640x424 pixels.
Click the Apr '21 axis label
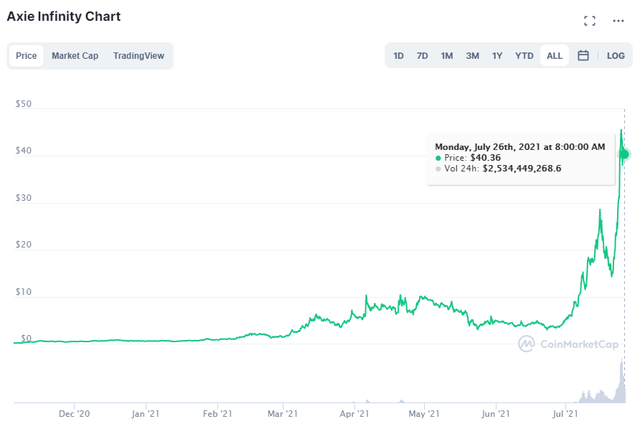[354, 414]
